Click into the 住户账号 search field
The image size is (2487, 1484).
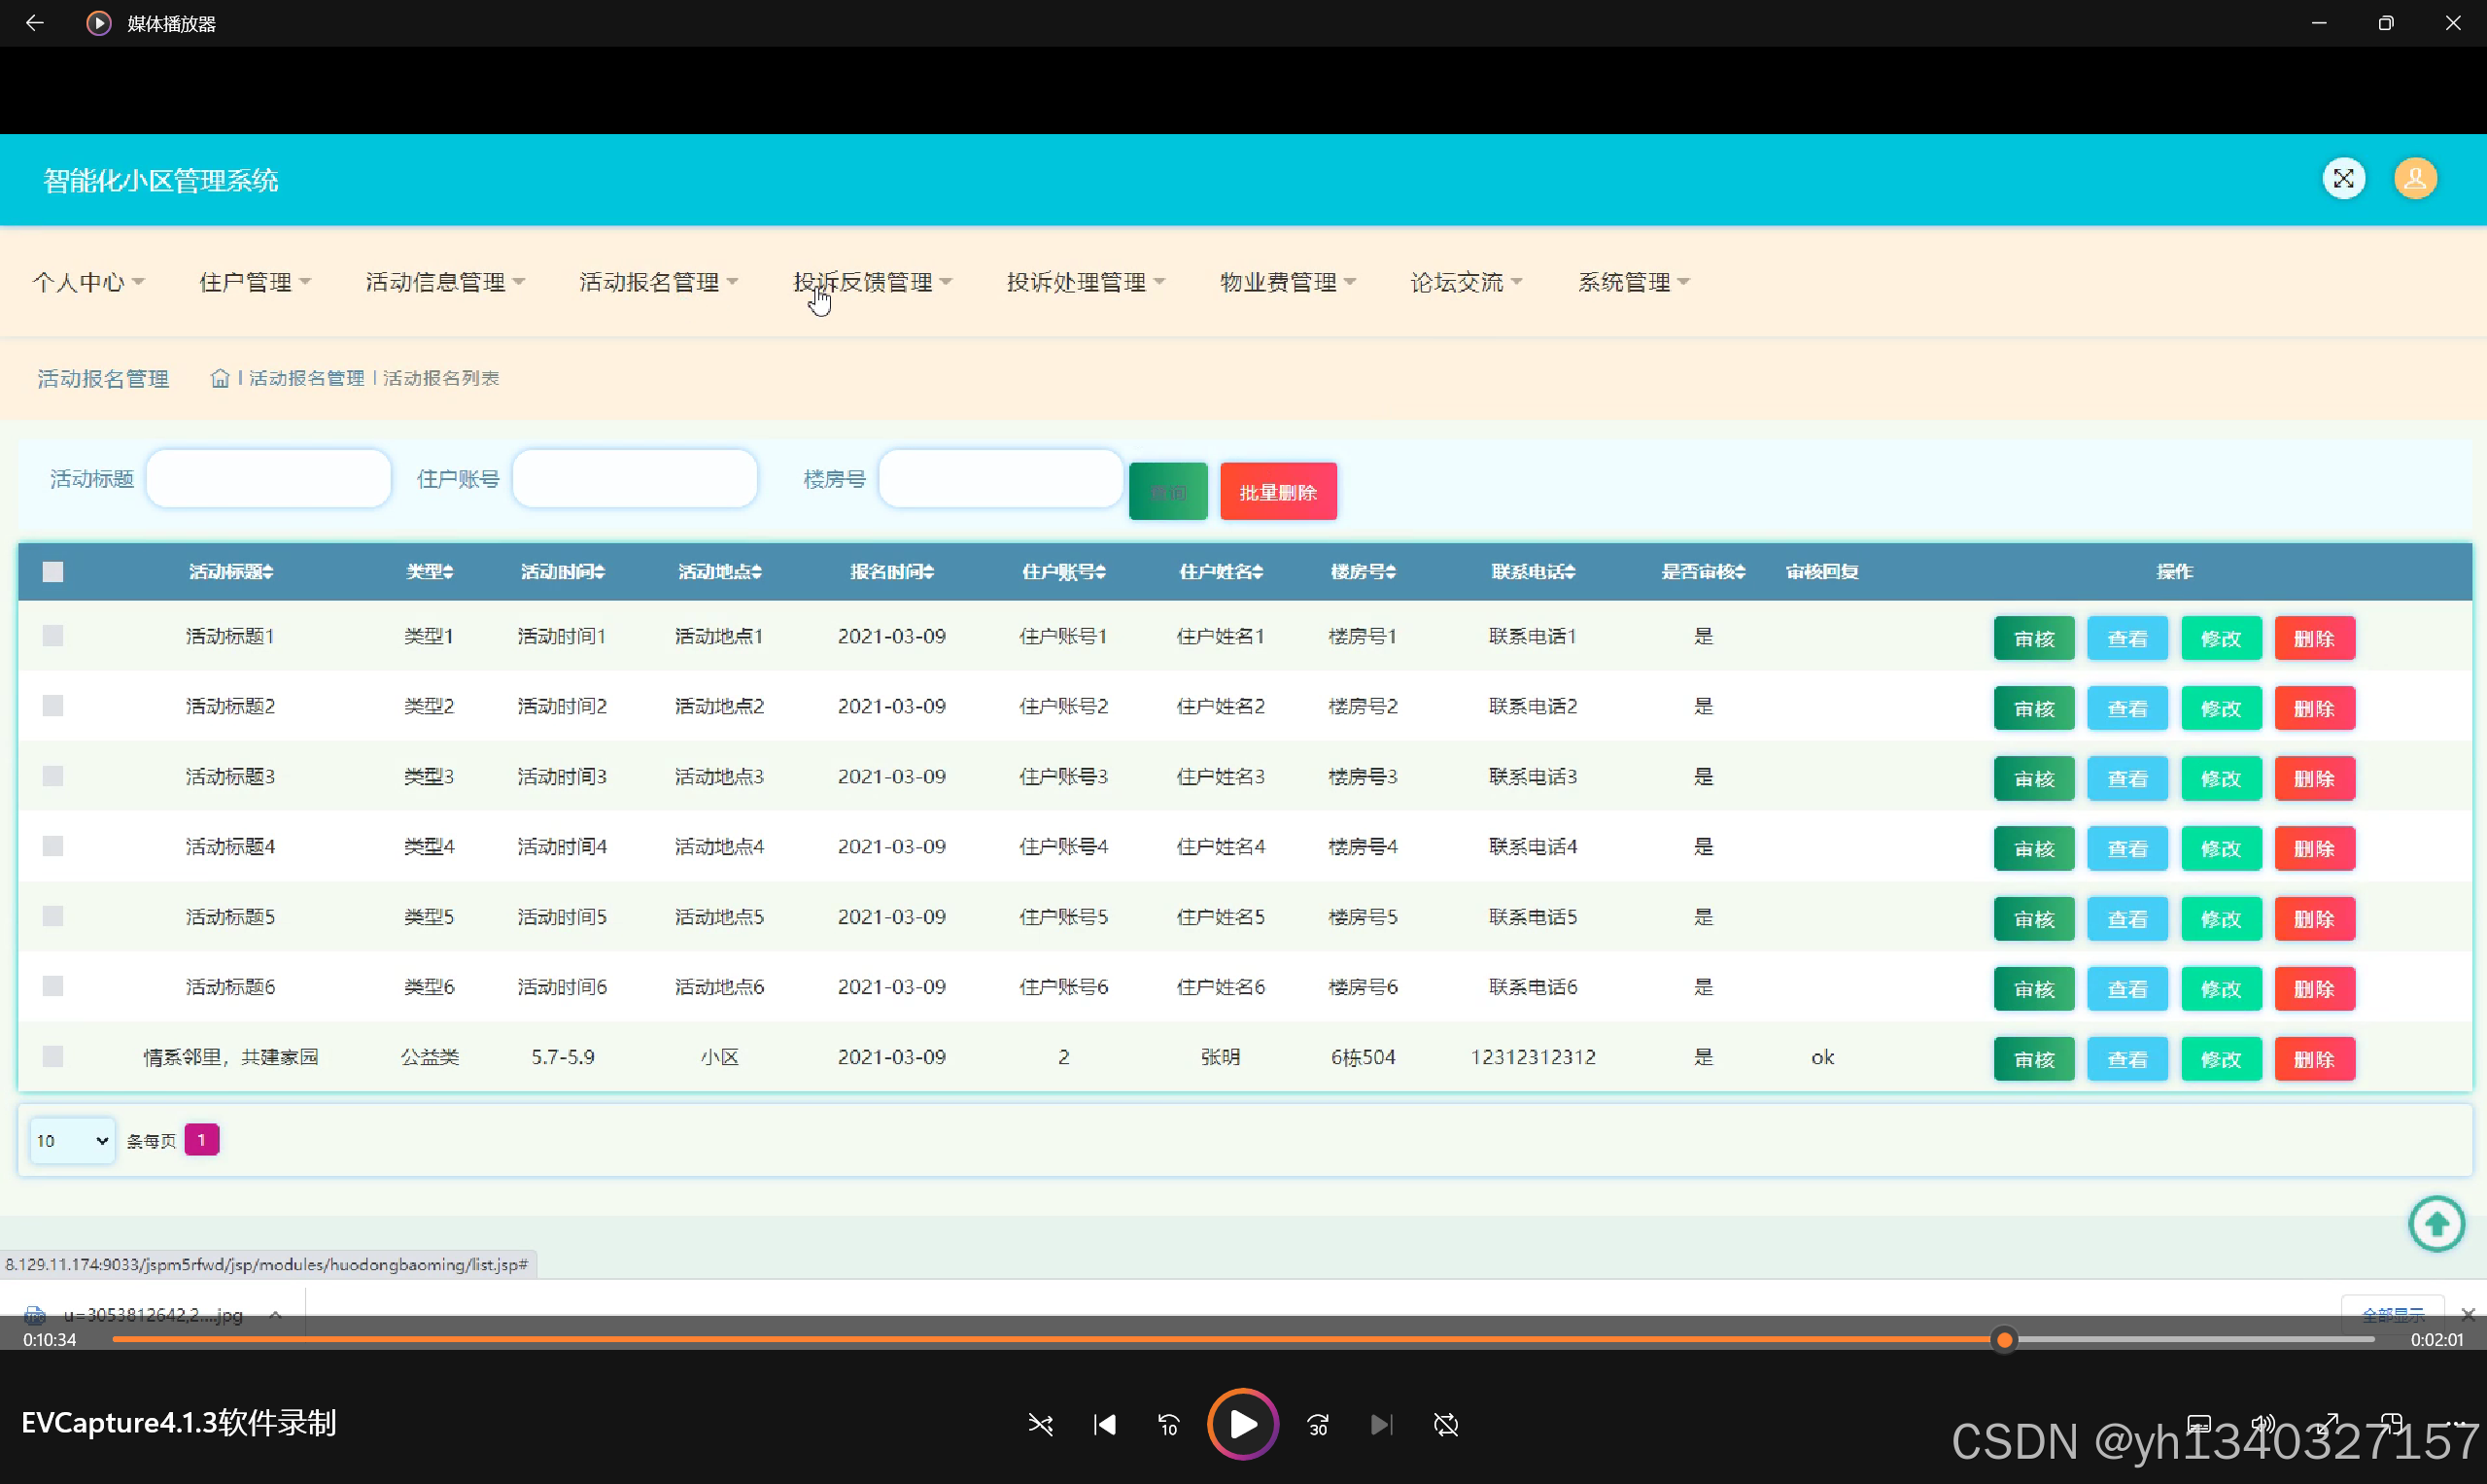634,478
